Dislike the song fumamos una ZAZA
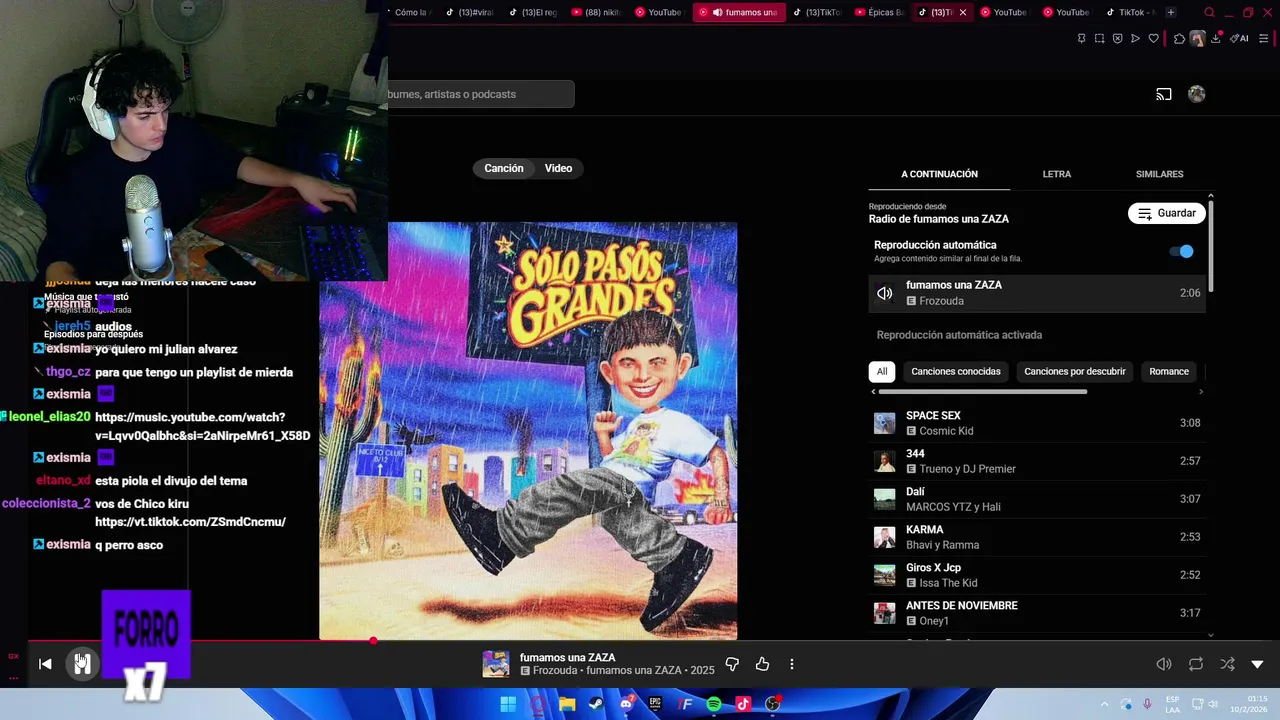Viewport: 1280px width, 720px height. (x=732, y=664)
